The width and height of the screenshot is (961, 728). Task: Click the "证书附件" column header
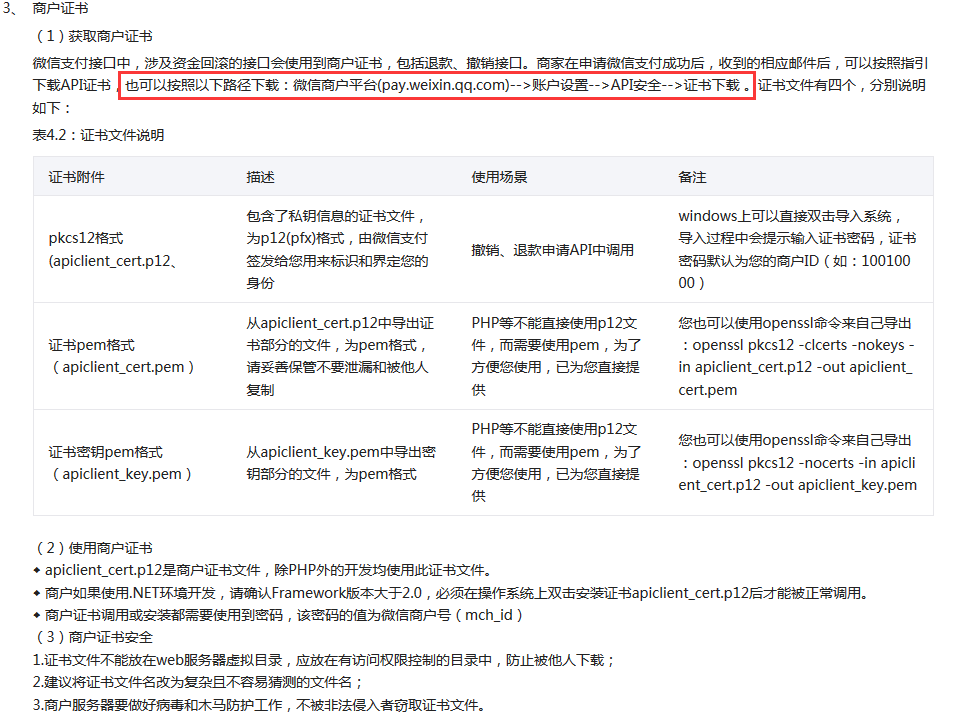coord(76,177)
